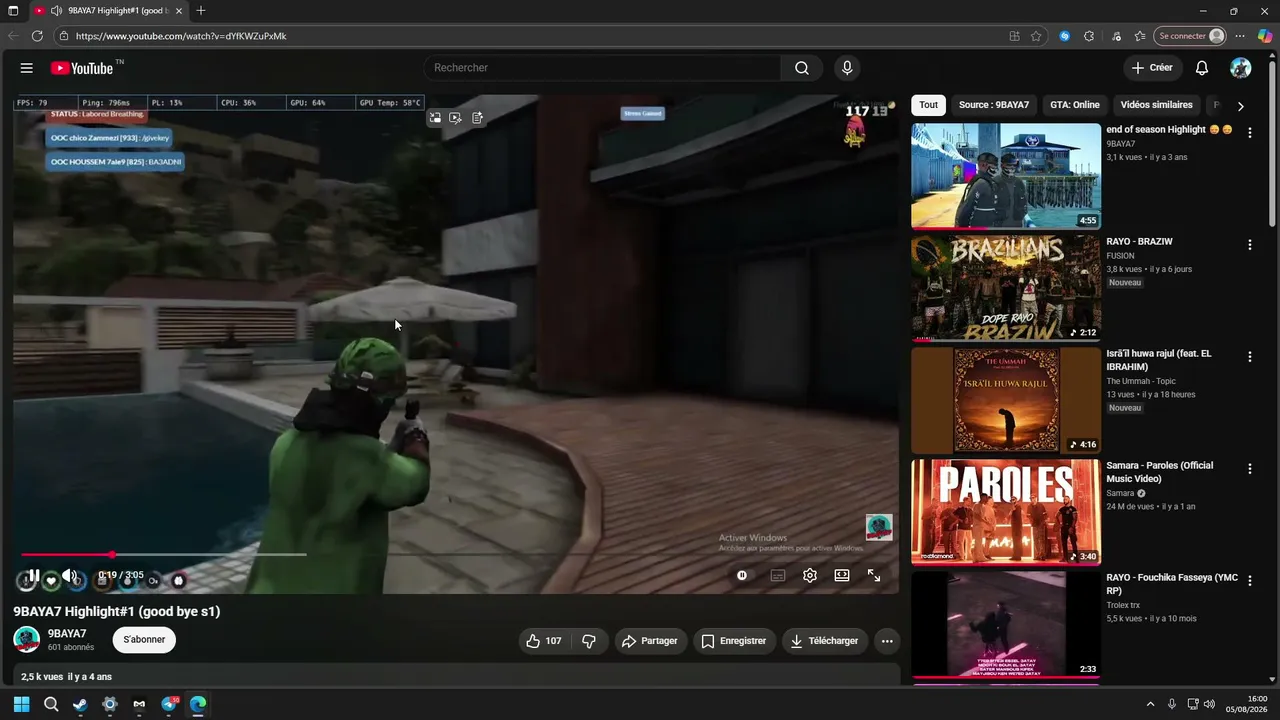The height and width of the screenshot is (720, 1280).
Task: Like the video with thumbs up
Action: pyautogui.click(x=544, y=641)
